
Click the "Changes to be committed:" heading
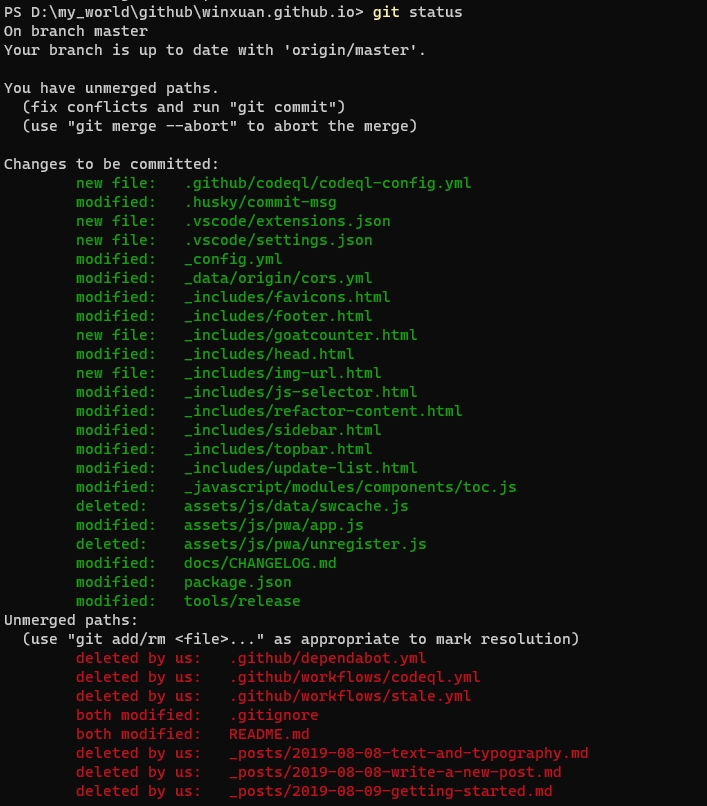(x=112, y=164)
